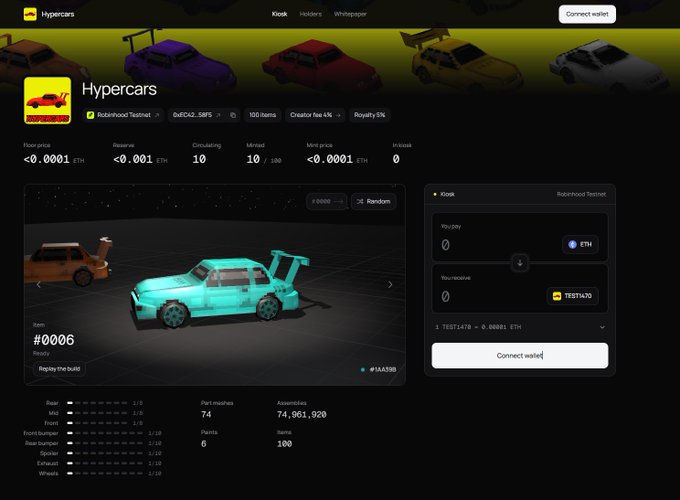The width and height of the screenshot is (680, 500).
Task: Click the Front part variant bar
Action: pyautogui.click(x=97, y=423)
